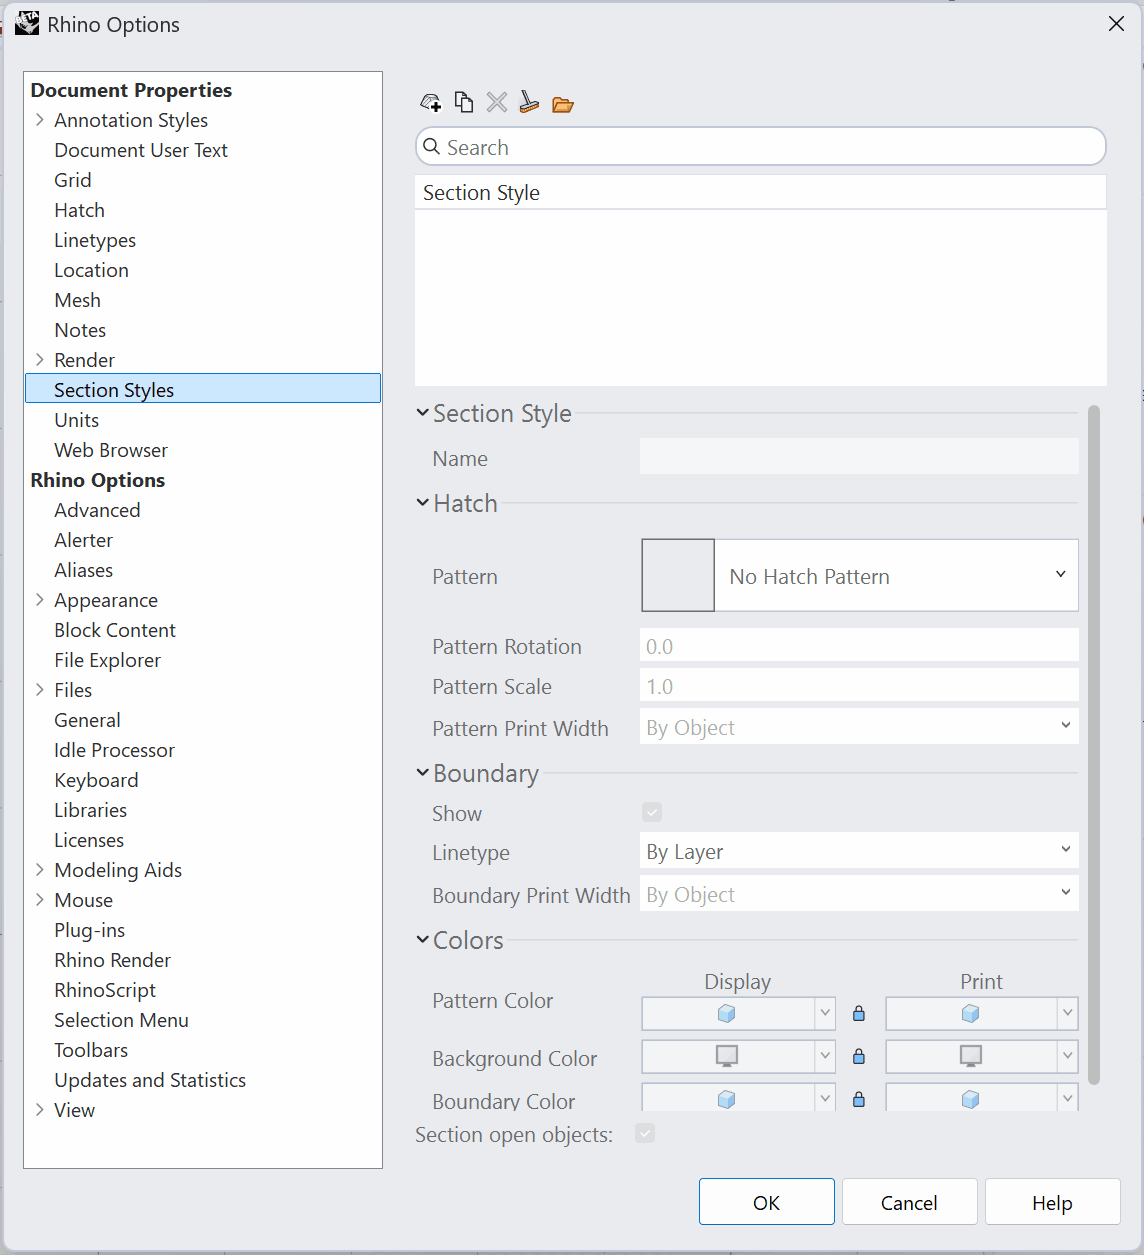The width and height of the screenshot is (1144, 1255).
Task: Click the lock icon beside Pattern Color
Action: [x=858, y=1014]
